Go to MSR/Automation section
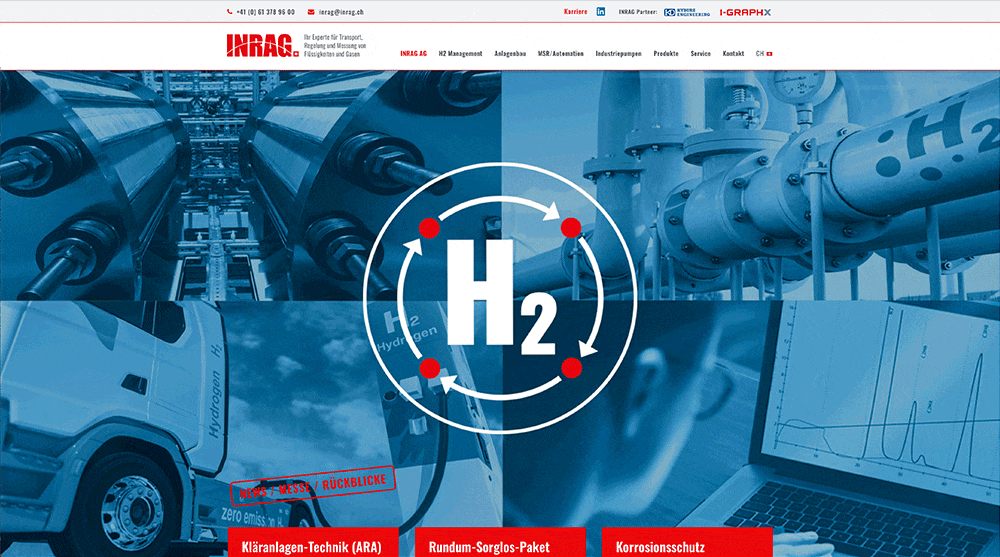 click(x=560, y=53)
